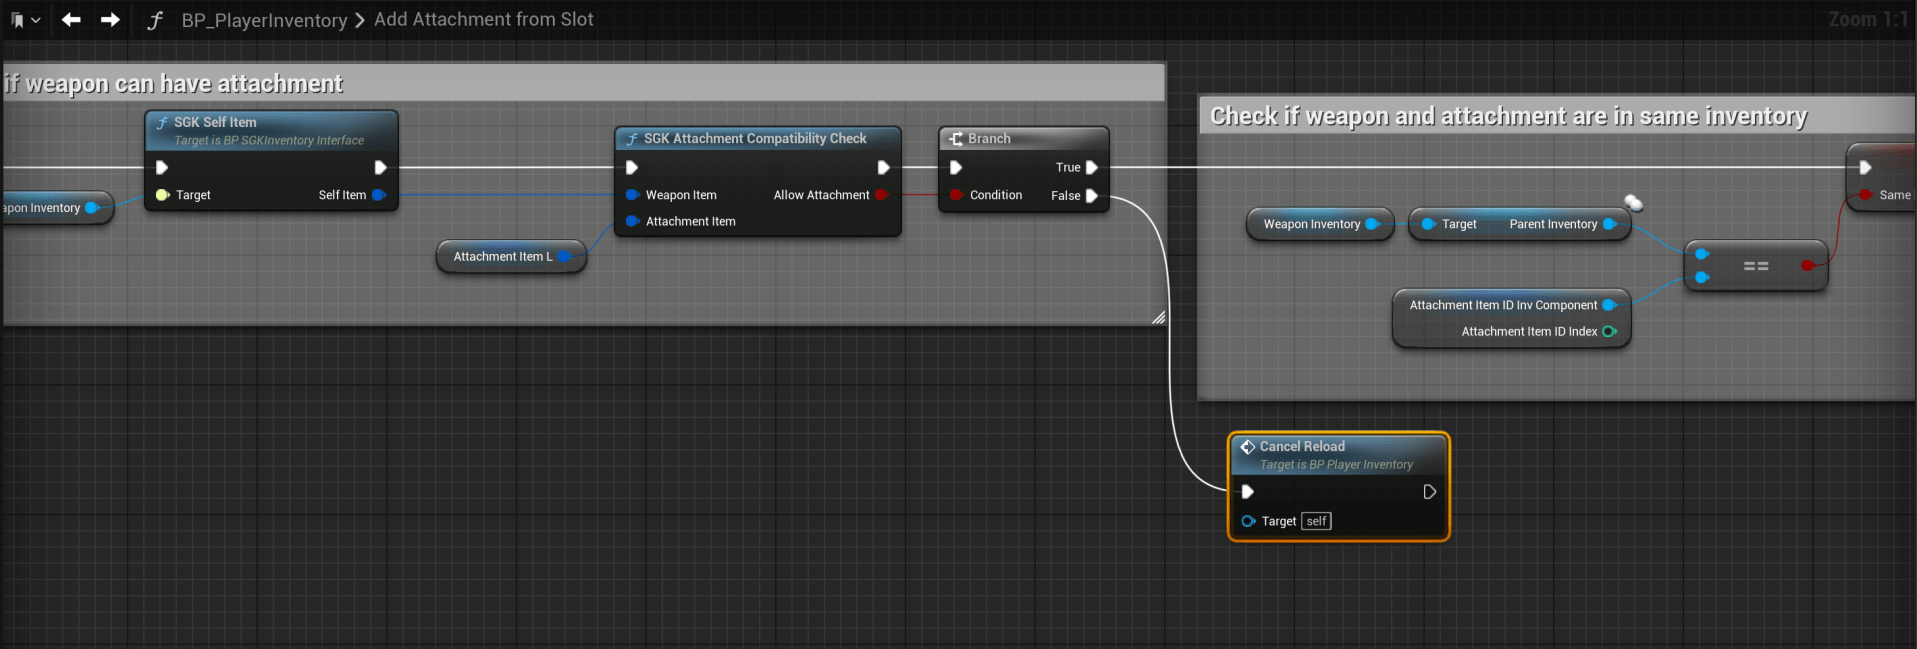Click the Target self field on Cancel Reload
The width and height of the screenshot is (1917, 649).
pos(1316,521)
